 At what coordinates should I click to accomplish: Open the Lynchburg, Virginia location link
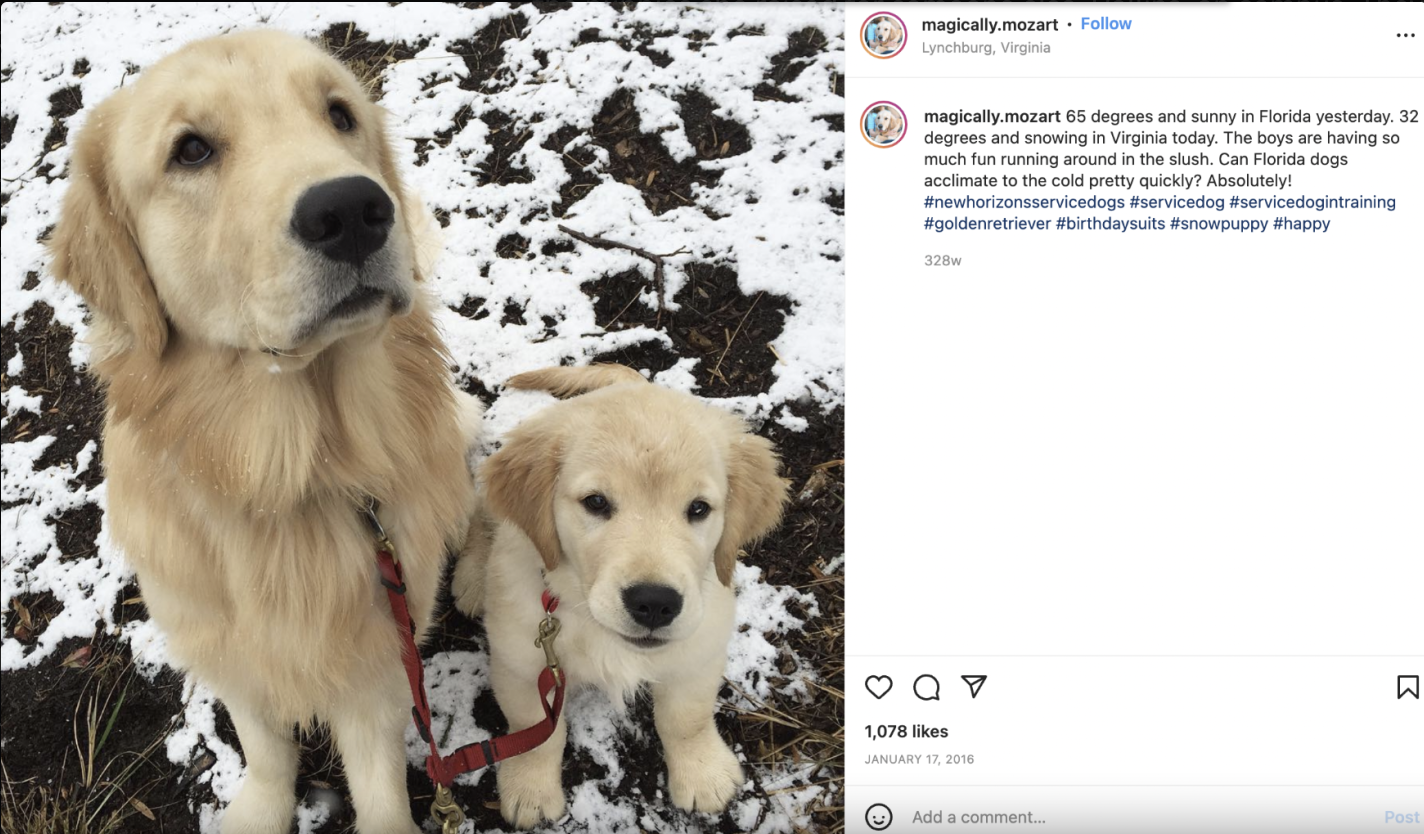pos(986,47)
